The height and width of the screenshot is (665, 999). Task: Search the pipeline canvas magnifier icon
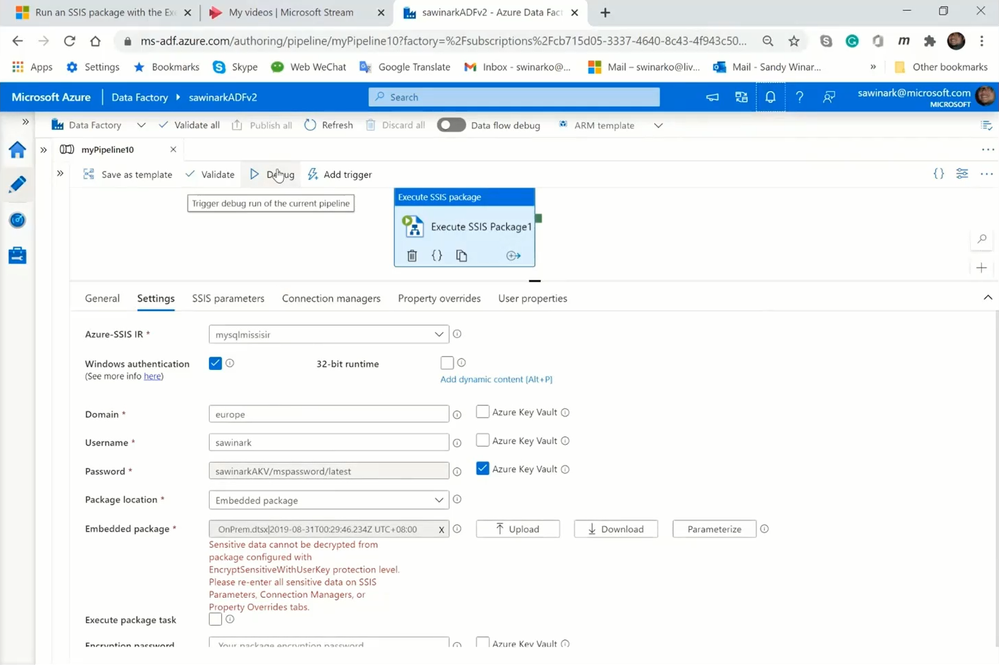coord(982,239)
